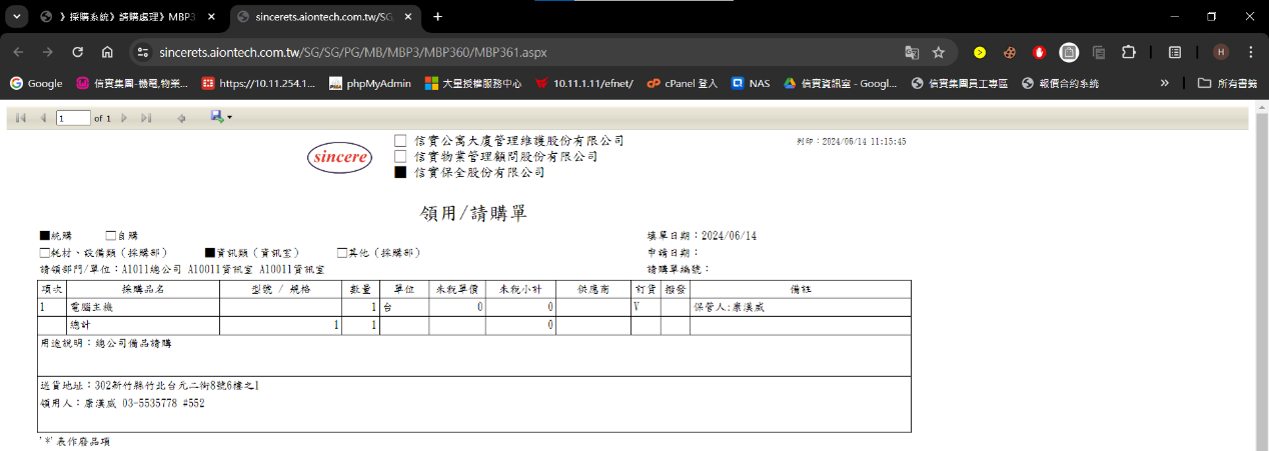This screenshot has height=451, width=1269.
Task: Close the 採購系統 tab
Action: pos(211,17)
